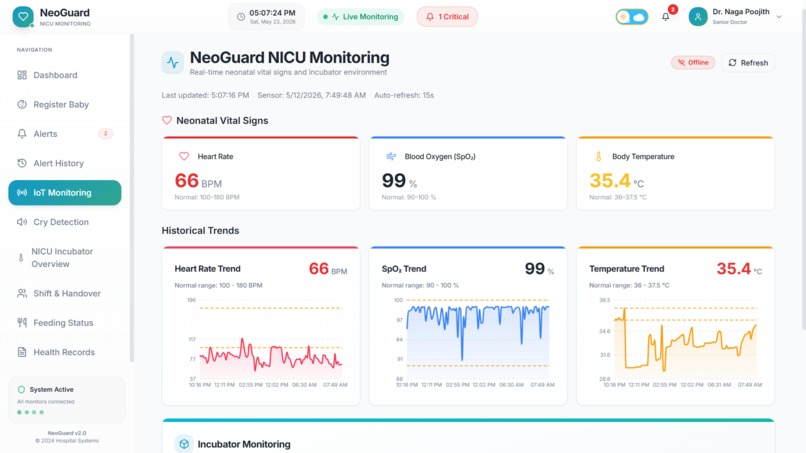Click the wind icon in Blood Oxygen card
The height and width of the screenshot is (453, 806).
pos(391,156)
